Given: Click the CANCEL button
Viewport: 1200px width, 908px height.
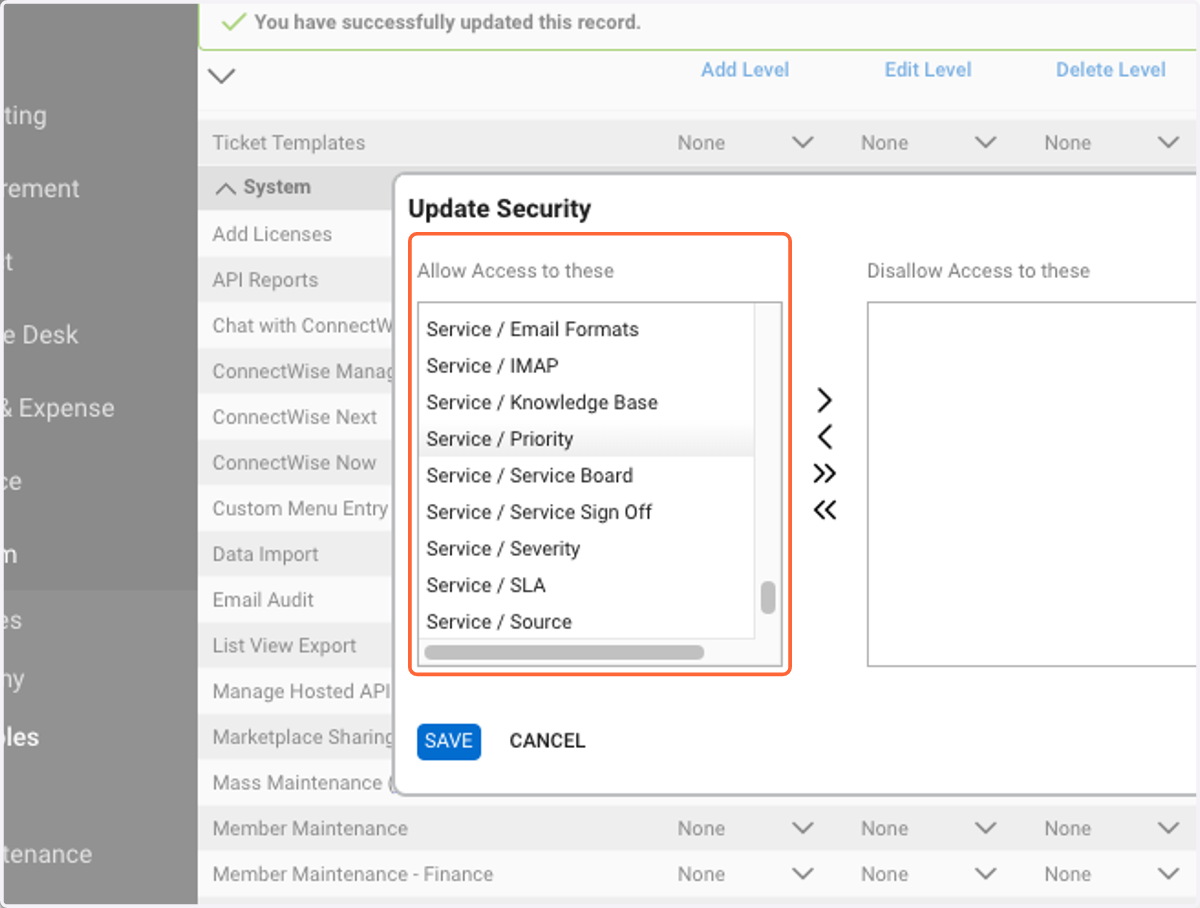Looking at the screenshot, I should [547, 741].
